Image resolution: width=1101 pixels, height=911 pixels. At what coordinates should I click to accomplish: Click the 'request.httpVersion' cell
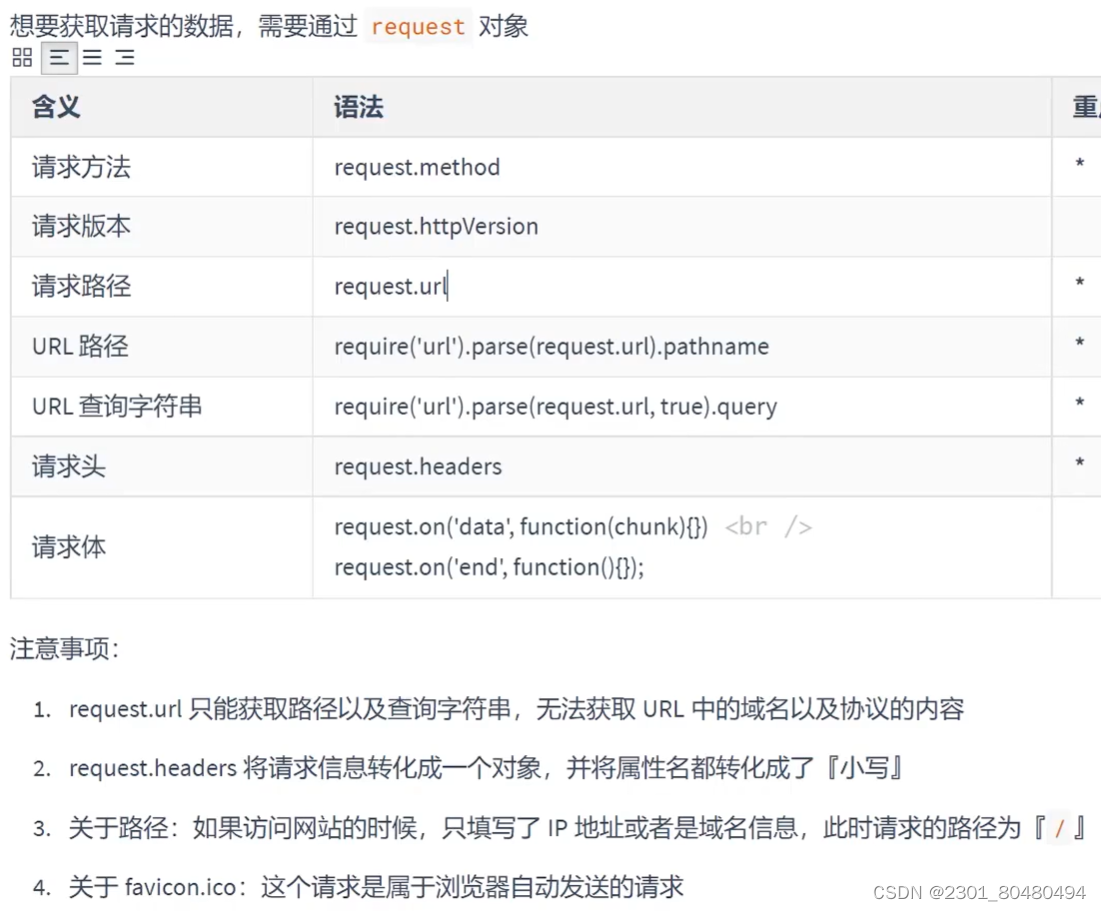tap(682, 227)
